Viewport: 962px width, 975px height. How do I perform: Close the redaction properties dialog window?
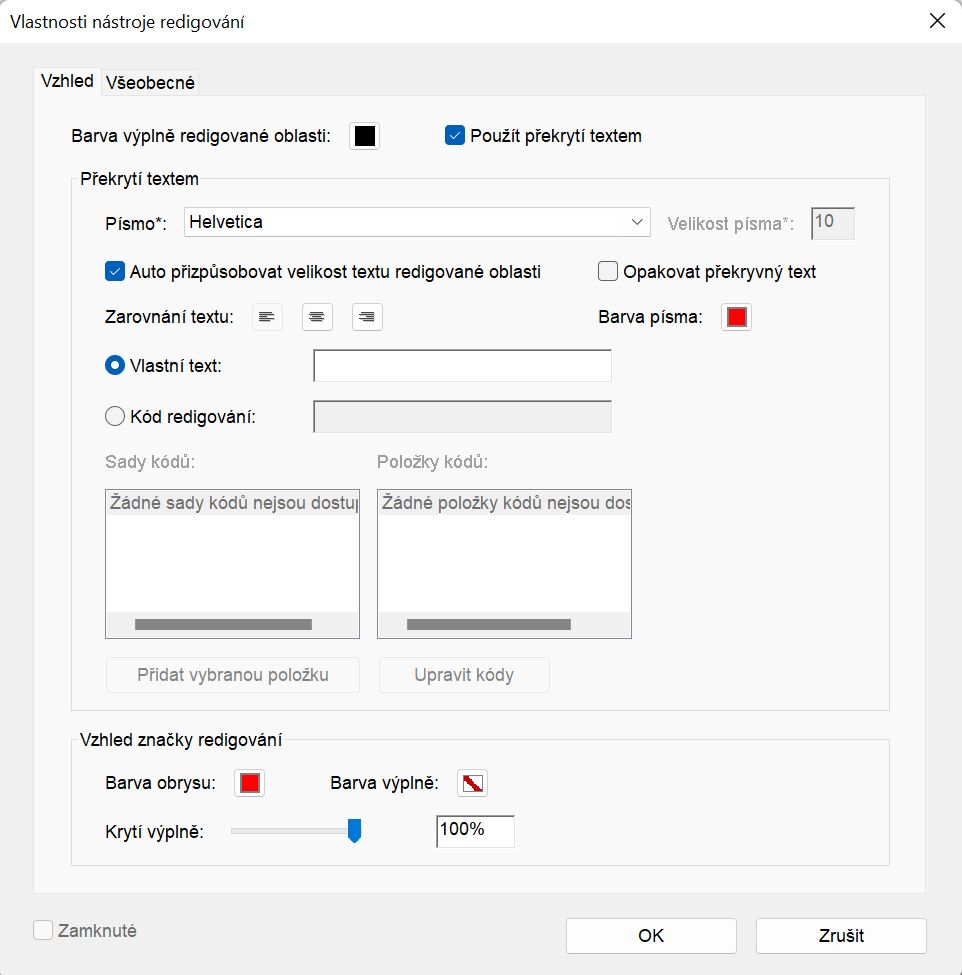(937, 21)
